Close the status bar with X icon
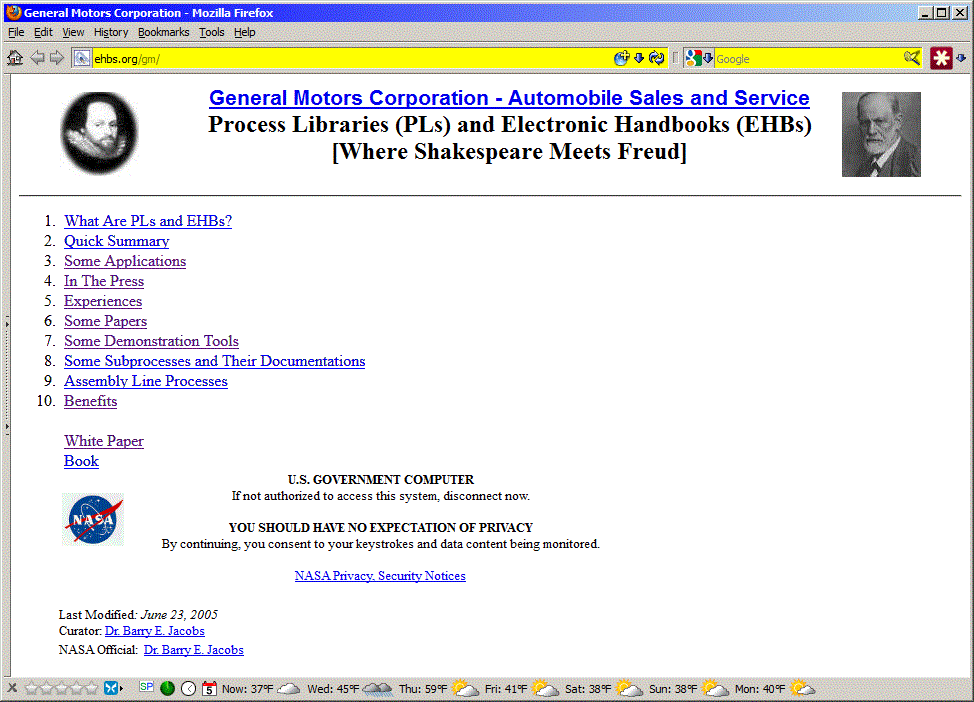Viewport: 974px width, 702px height. [12, 688]
